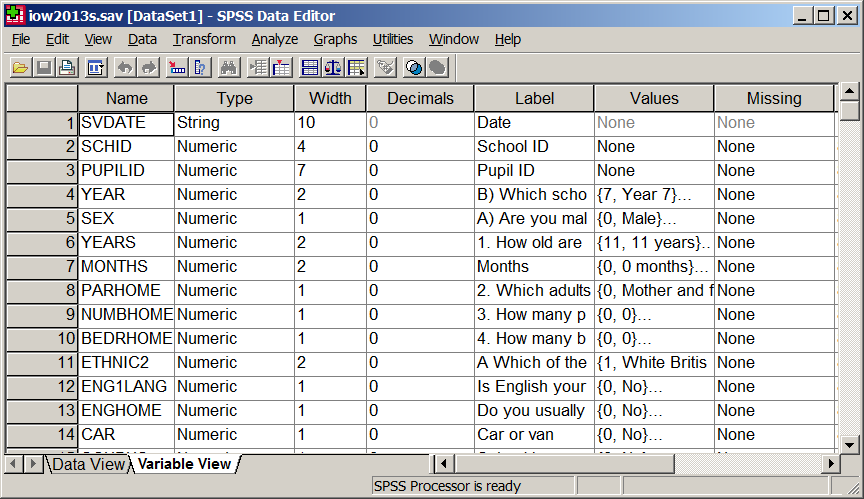Open the Edit menu
The height and width of the screenshot is (499, 864).
[57, 40]
